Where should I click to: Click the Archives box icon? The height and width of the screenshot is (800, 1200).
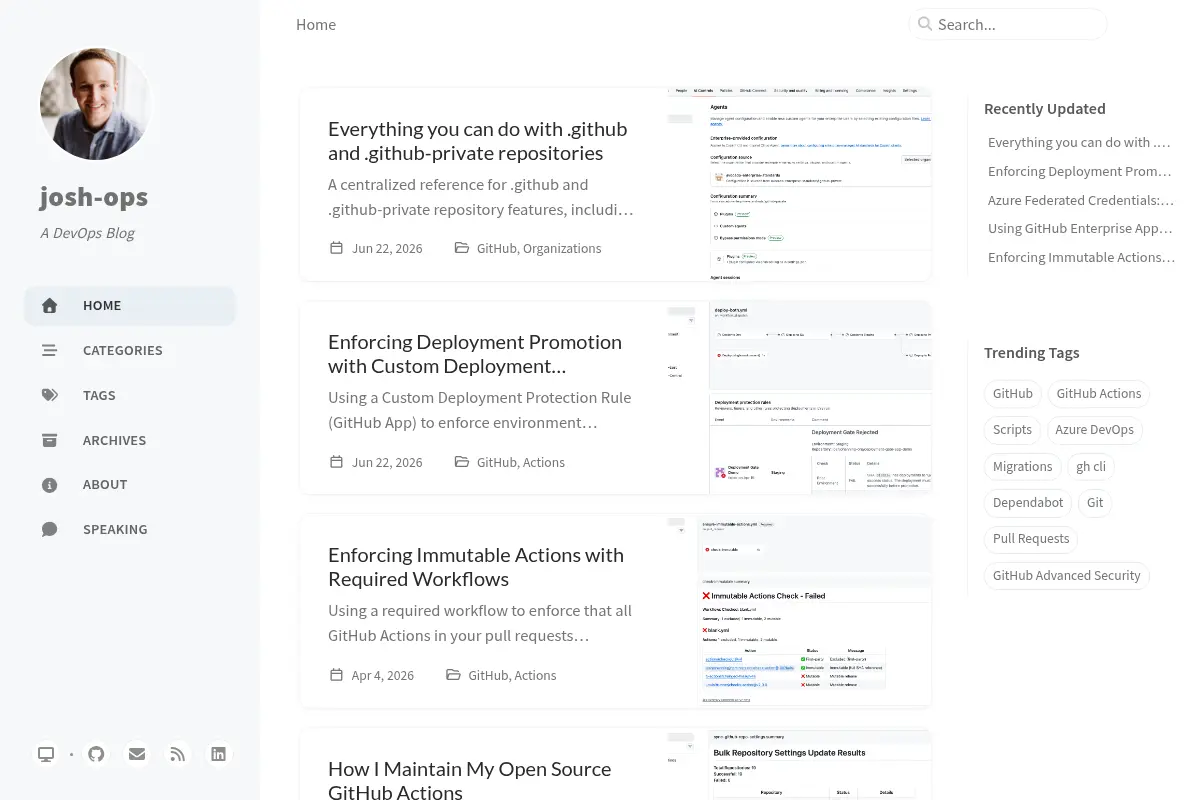49,440
